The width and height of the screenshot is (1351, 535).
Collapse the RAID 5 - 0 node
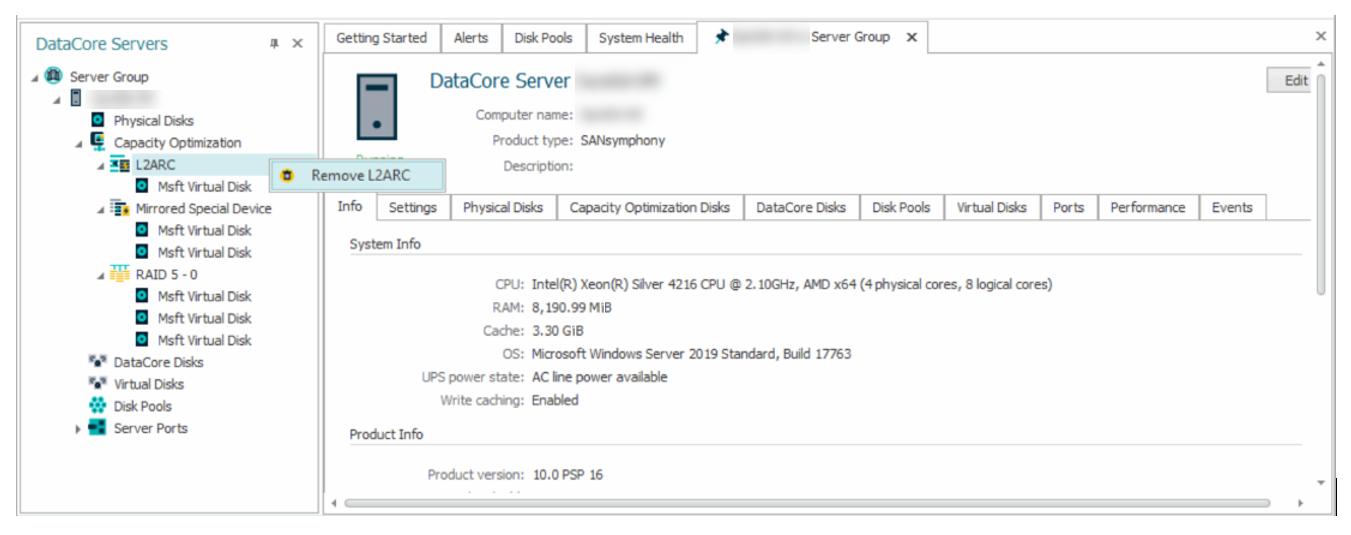(x=101, y=276)
